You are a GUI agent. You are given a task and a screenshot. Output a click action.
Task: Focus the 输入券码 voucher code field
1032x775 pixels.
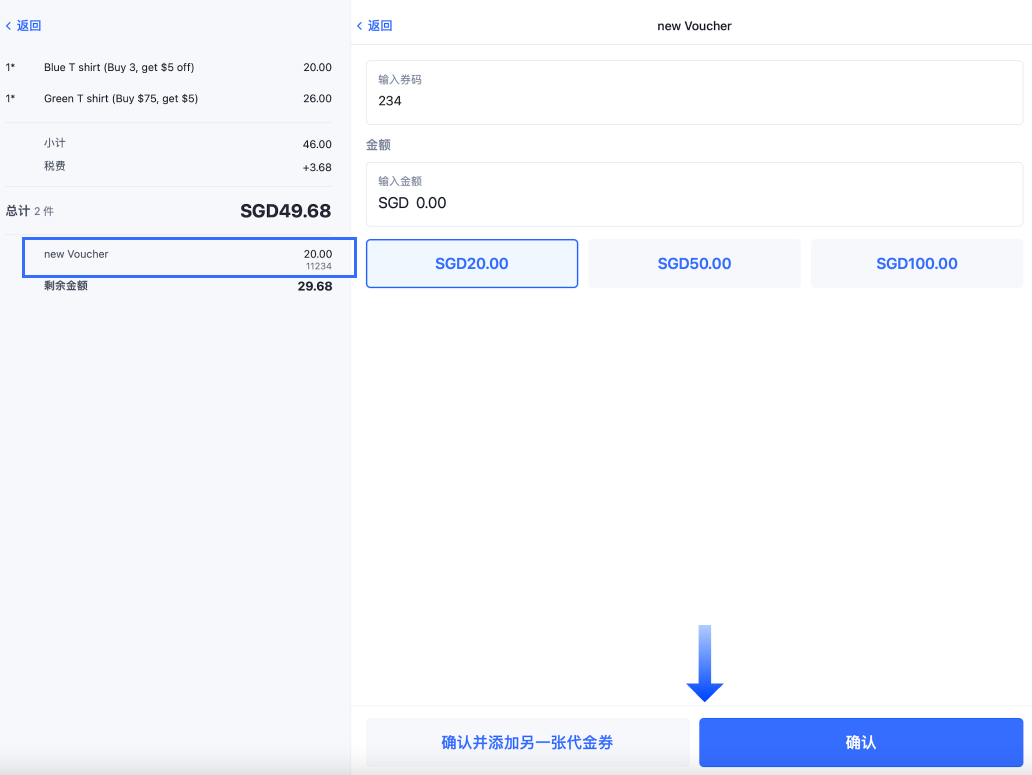tap(694, 93)
